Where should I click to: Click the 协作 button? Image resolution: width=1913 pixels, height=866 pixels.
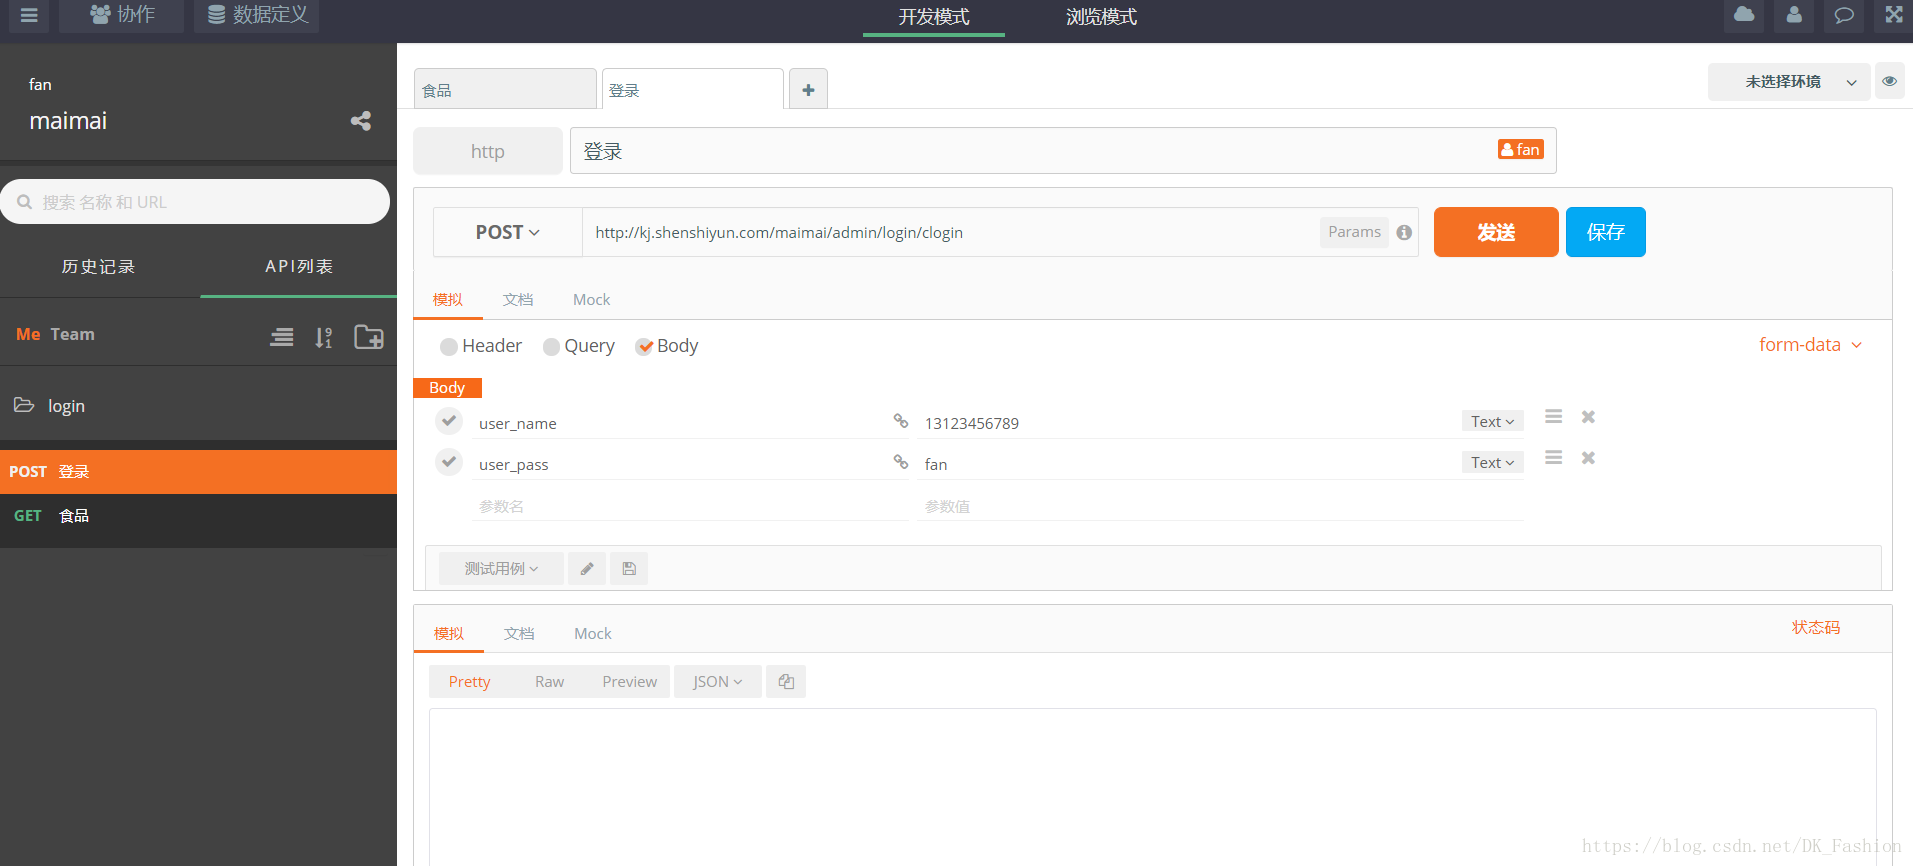(x=122, y=15)
